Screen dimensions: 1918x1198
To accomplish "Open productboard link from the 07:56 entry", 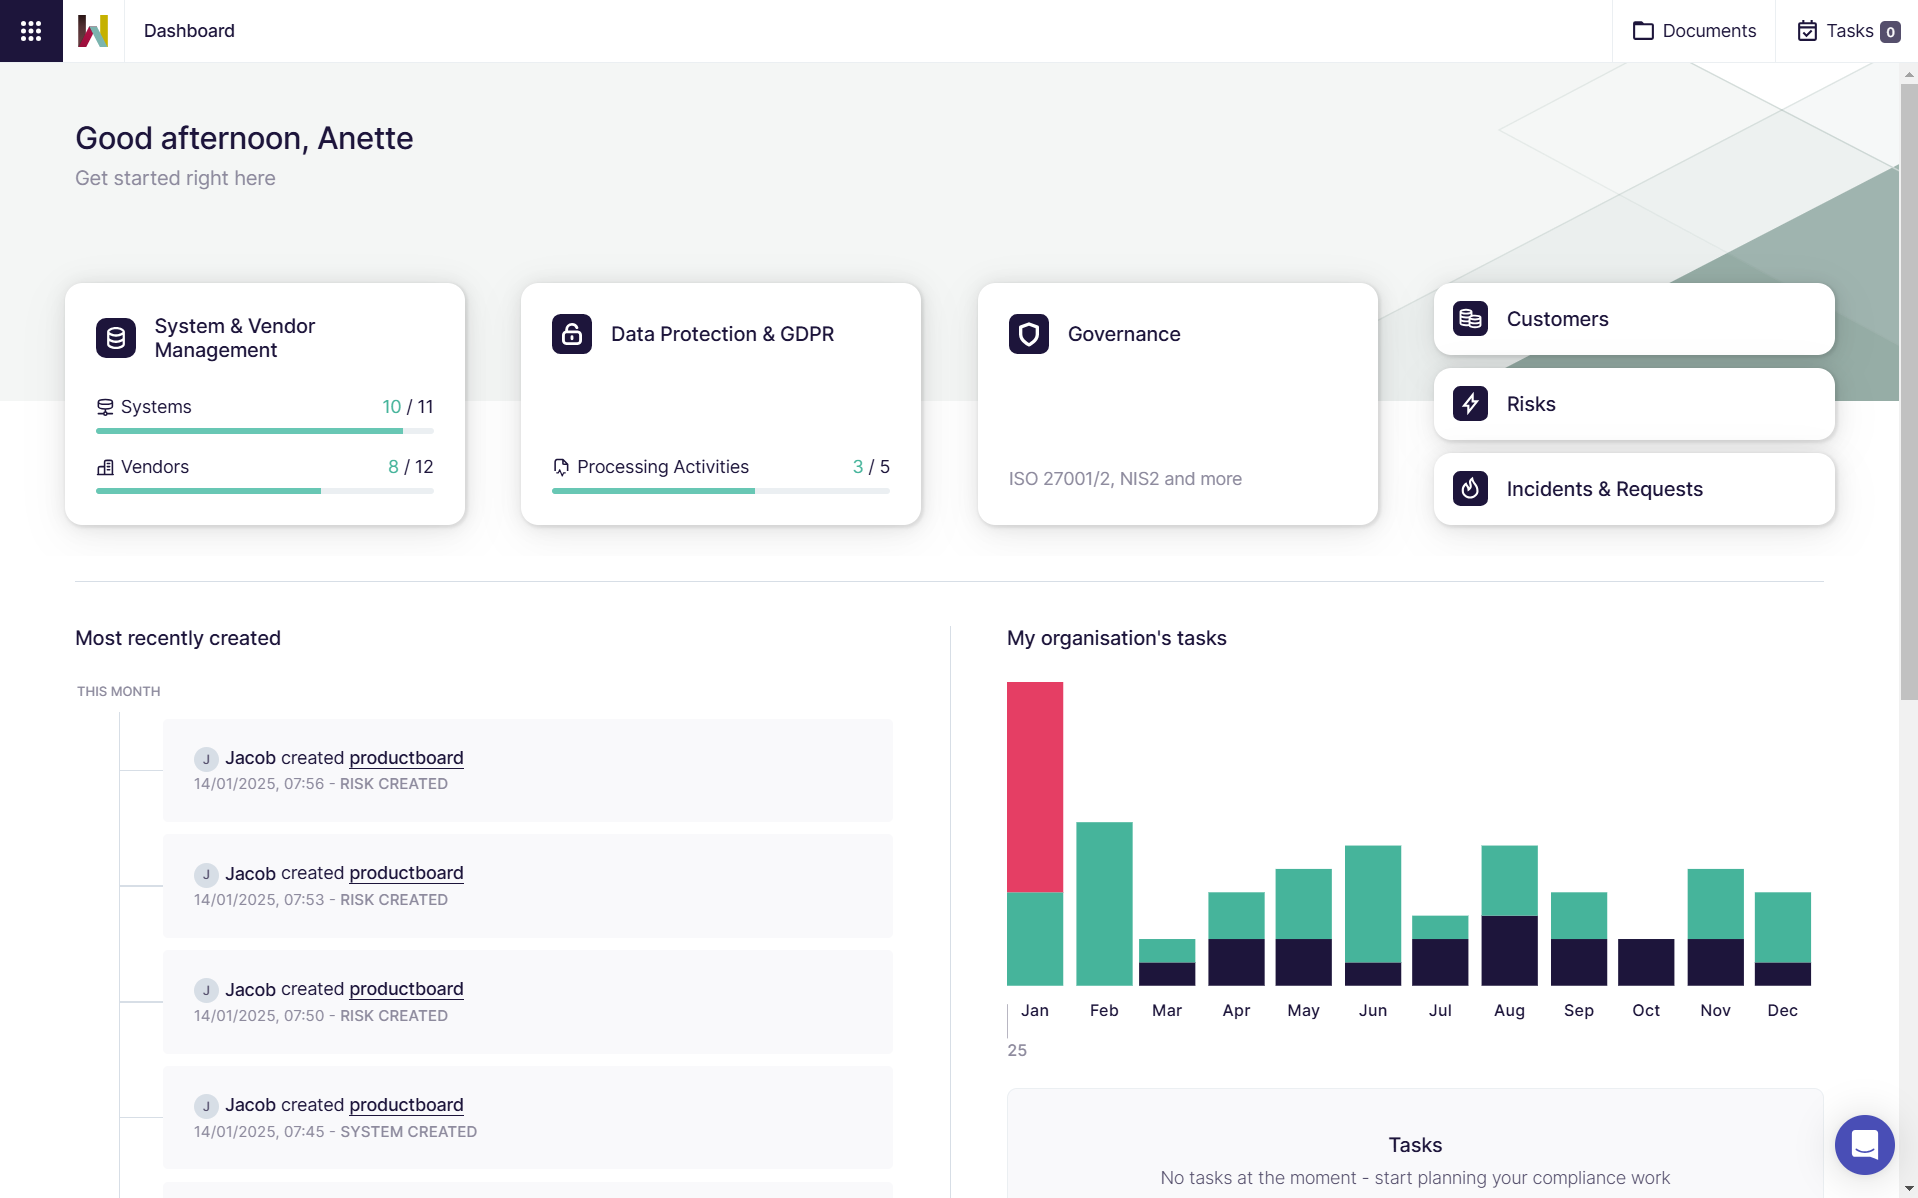I will point(406,758).
